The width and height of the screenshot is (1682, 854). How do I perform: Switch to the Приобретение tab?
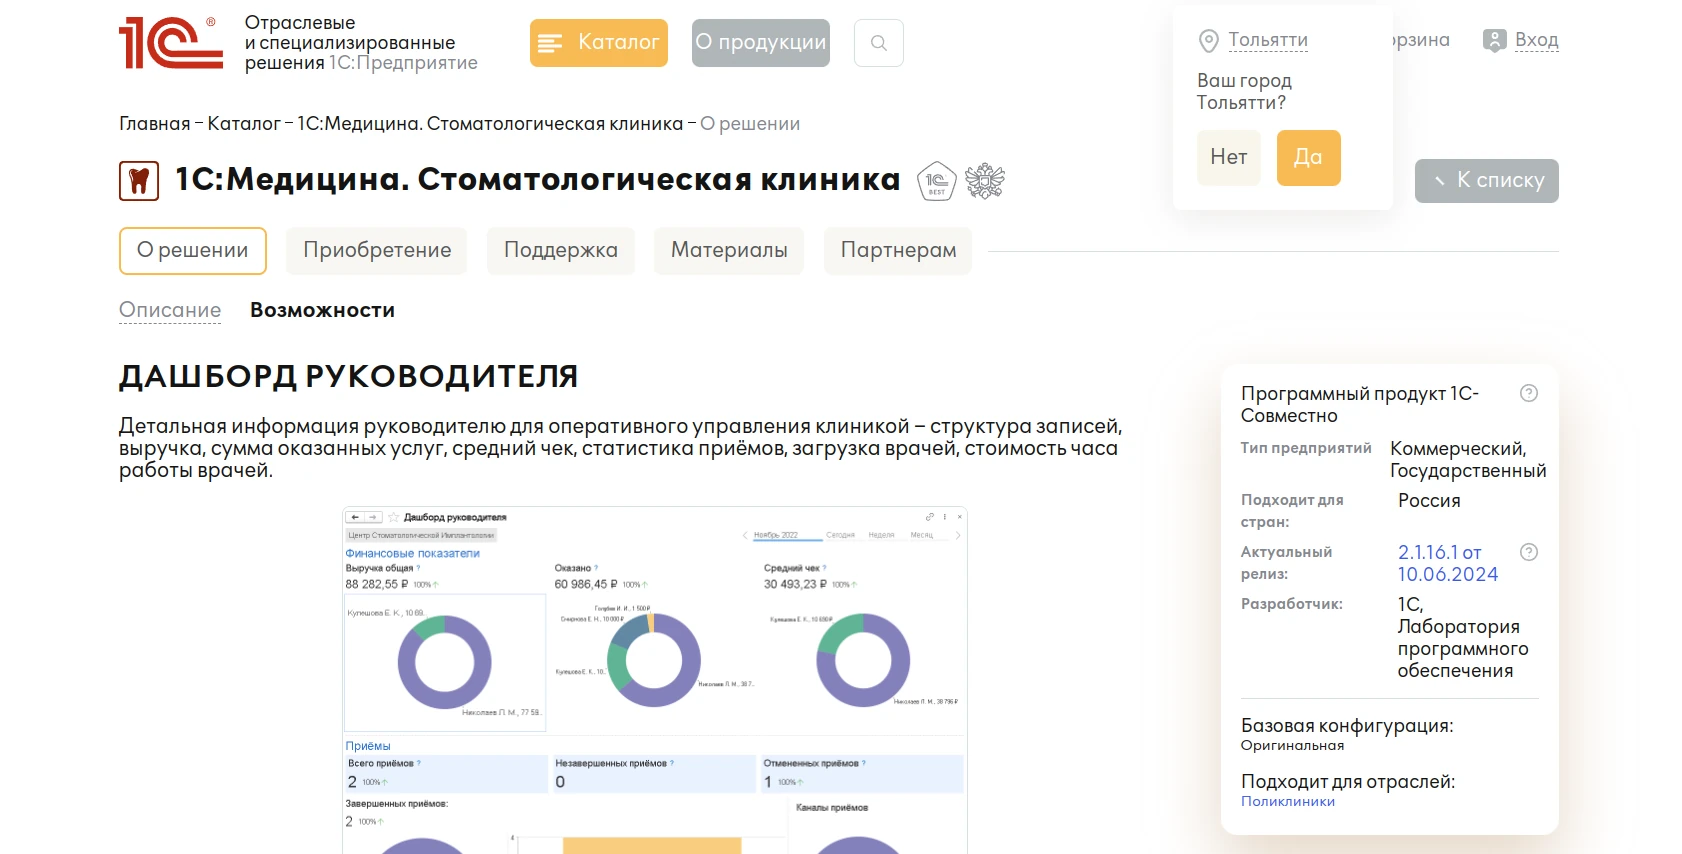point(377,251)
